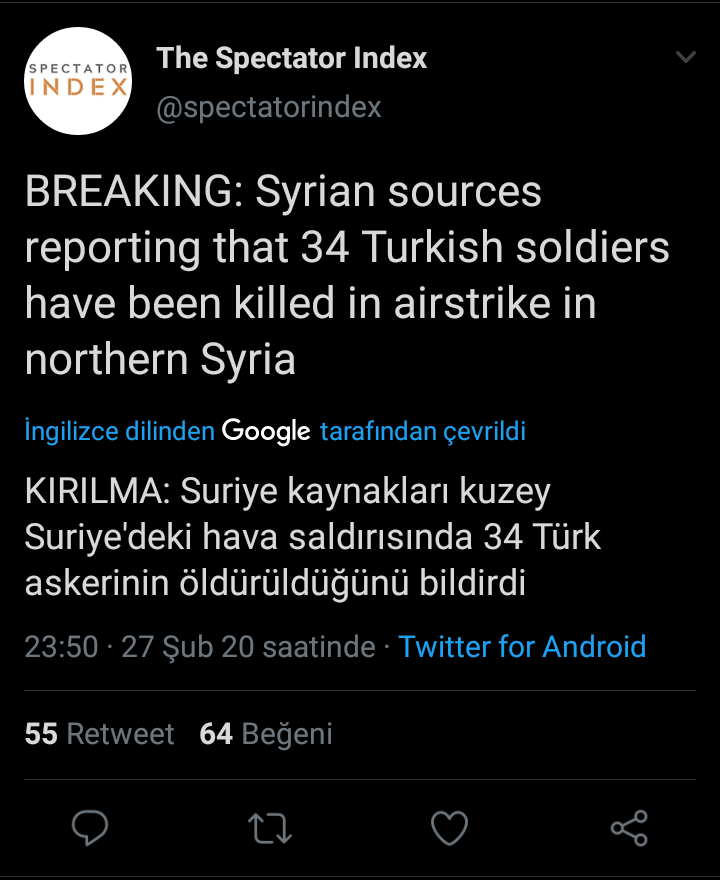
Task: Select the word KIRILMA in the translation
Action: pyautogui.click(x=92, y=492)
